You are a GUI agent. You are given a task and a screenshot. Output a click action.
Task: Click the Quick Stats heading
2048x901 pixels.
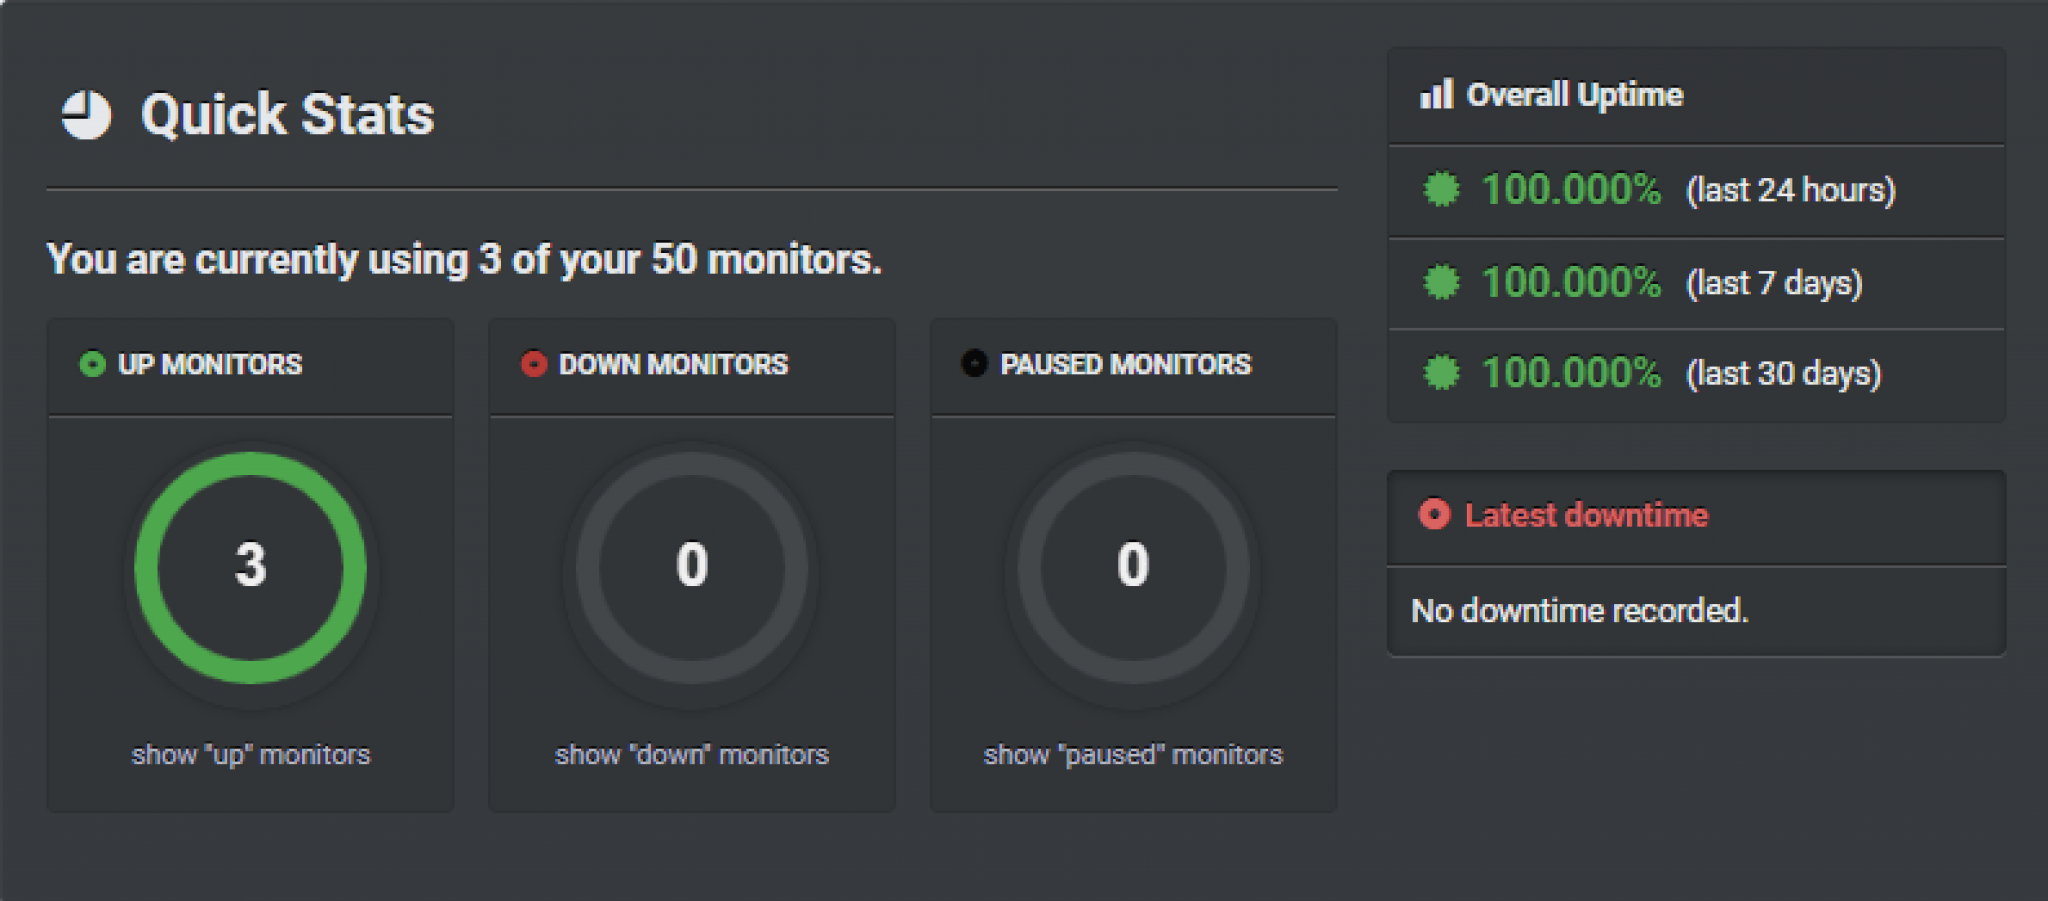(288, 115)
